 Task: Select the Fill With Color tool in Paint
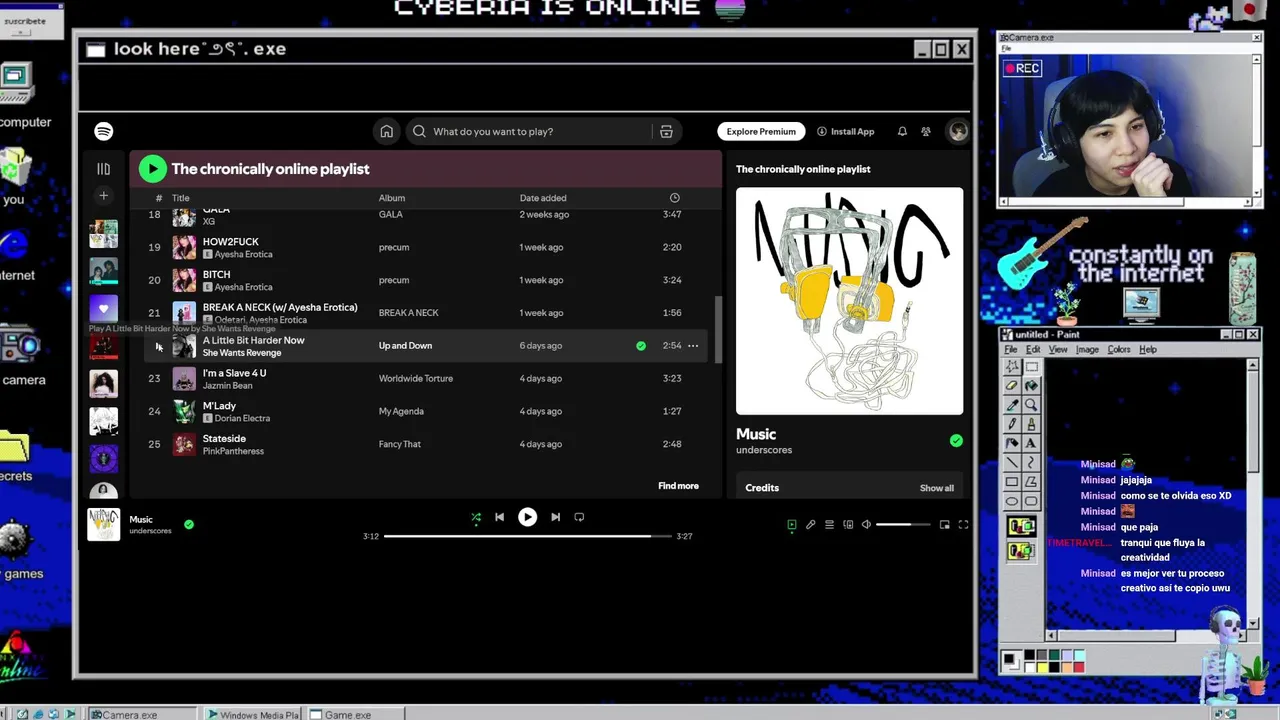[x=1031, y=385]
